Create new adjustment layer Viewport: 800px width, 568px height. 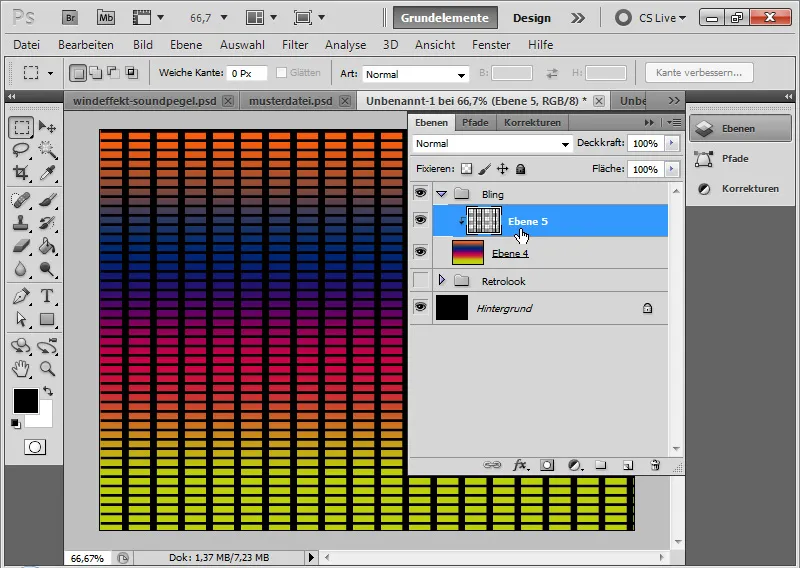click(575, 465)
